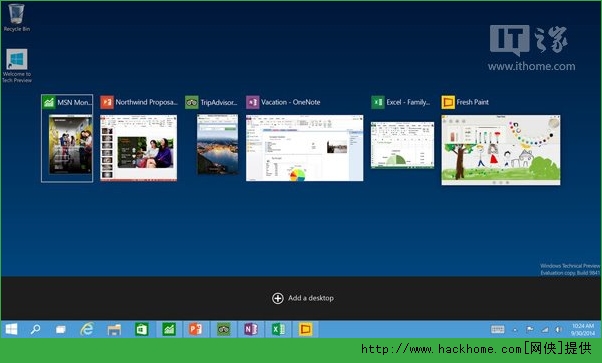Click the Fresh Paint yellow icon in Task View
The height and width of the screenshot is (363, 602).
[448, 102]
